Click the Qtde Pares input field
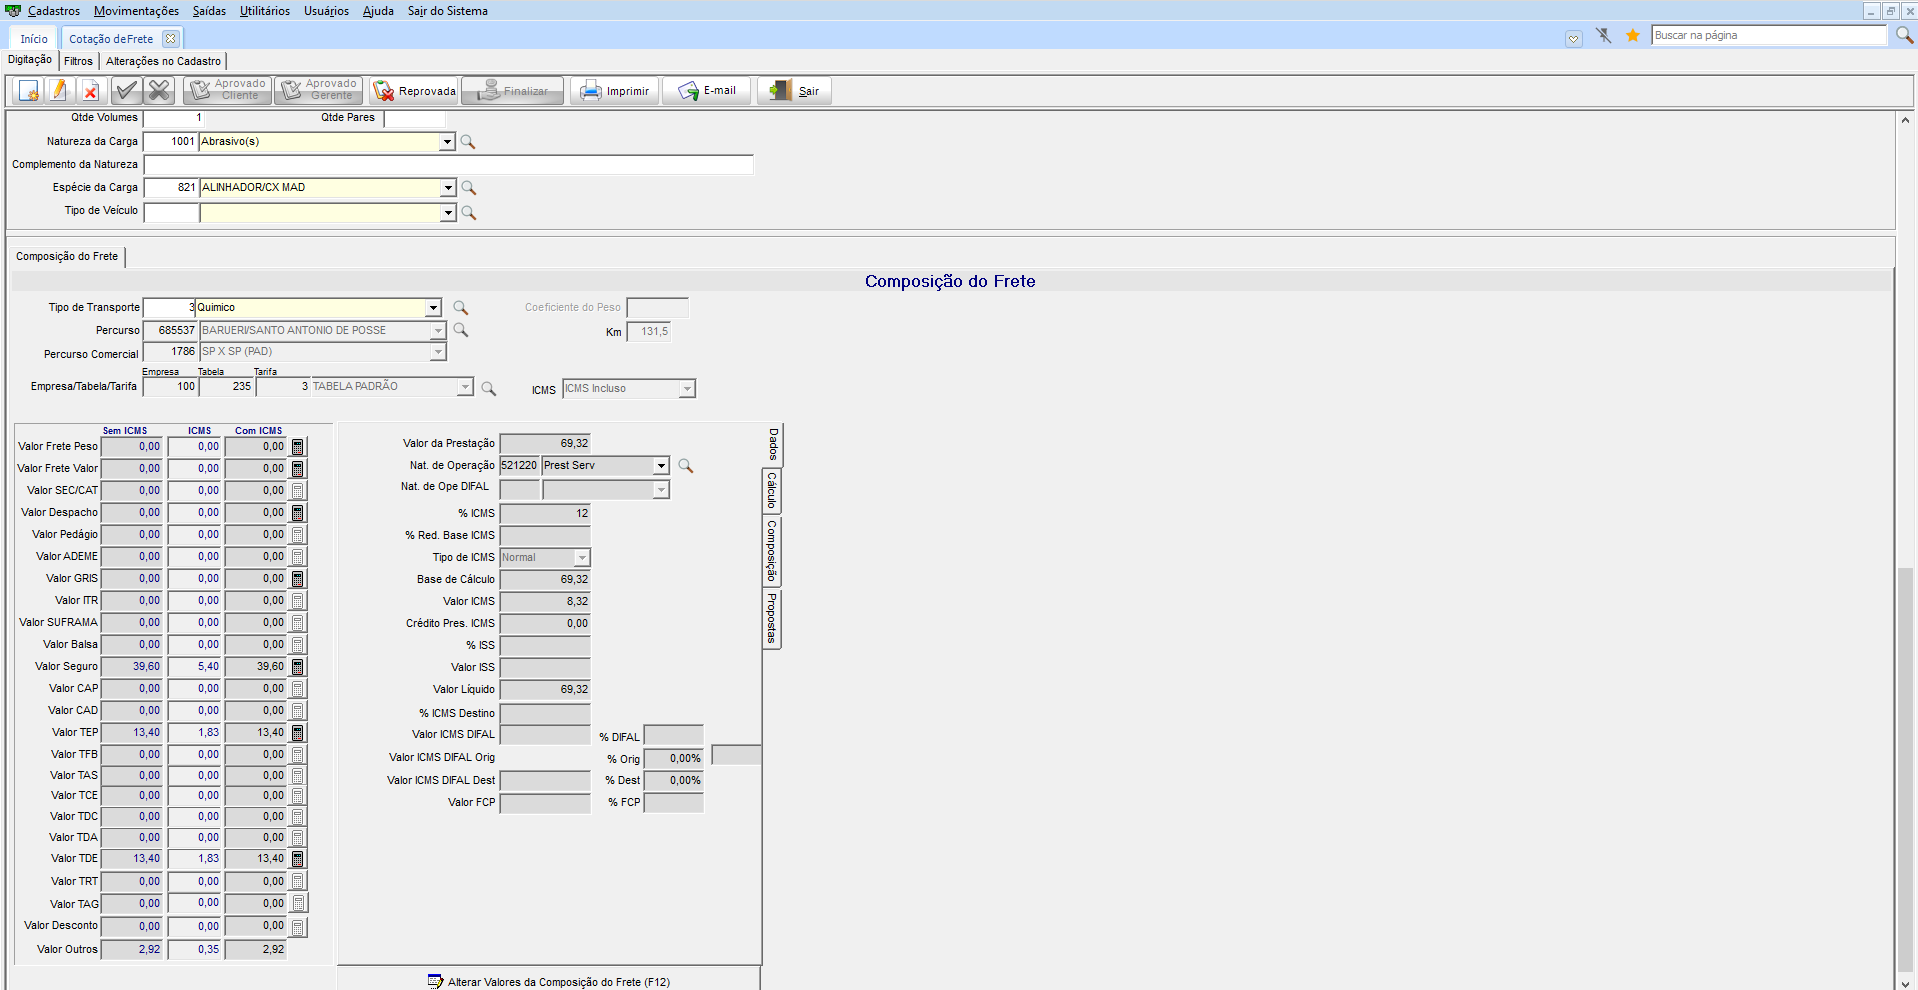1918x990 pixels. pos(415,118)
